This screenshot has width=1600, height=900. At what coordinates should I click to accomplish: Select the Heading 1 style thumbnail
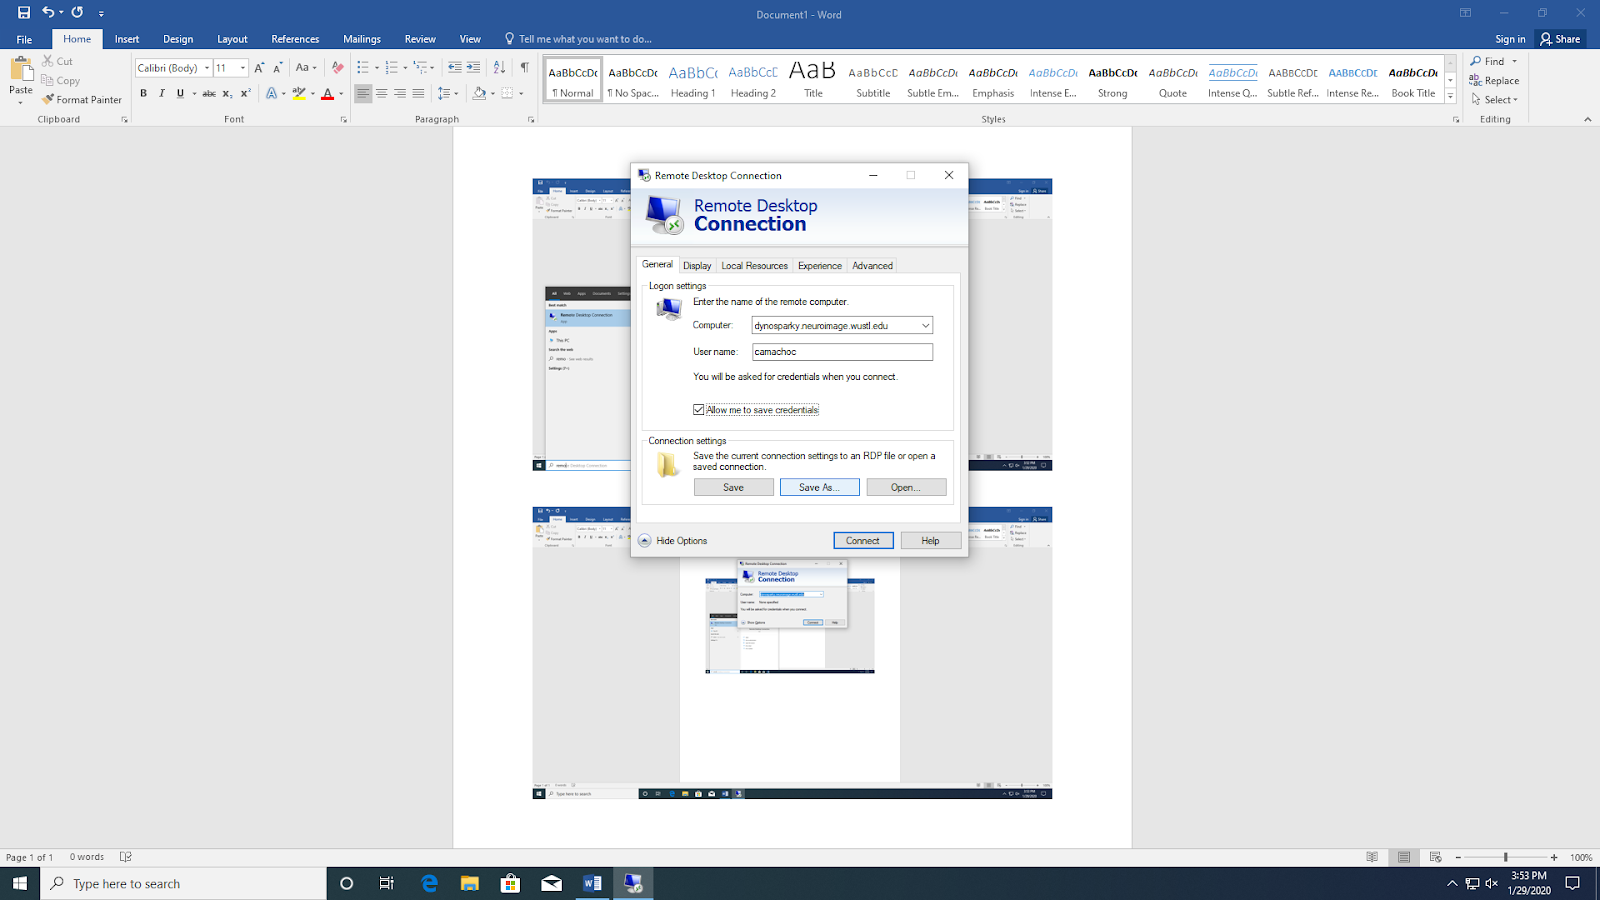click(x=693, y=80)
